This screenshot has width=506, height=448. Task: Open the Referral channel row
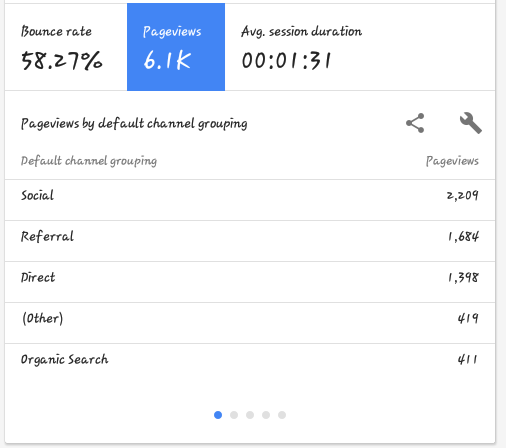[x=250, y=241]
